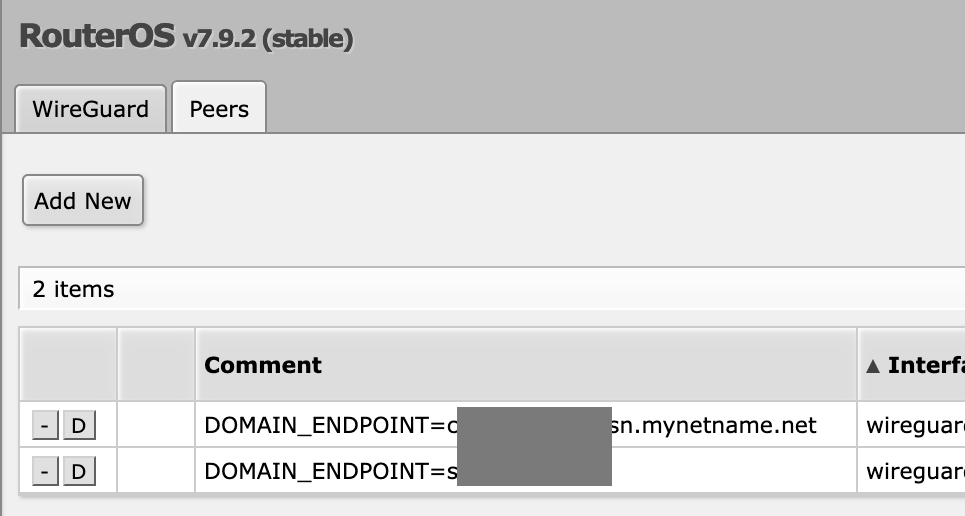Select the Peers tab
The height and width of the screenshot is (516, 965).
coord(219,109)
